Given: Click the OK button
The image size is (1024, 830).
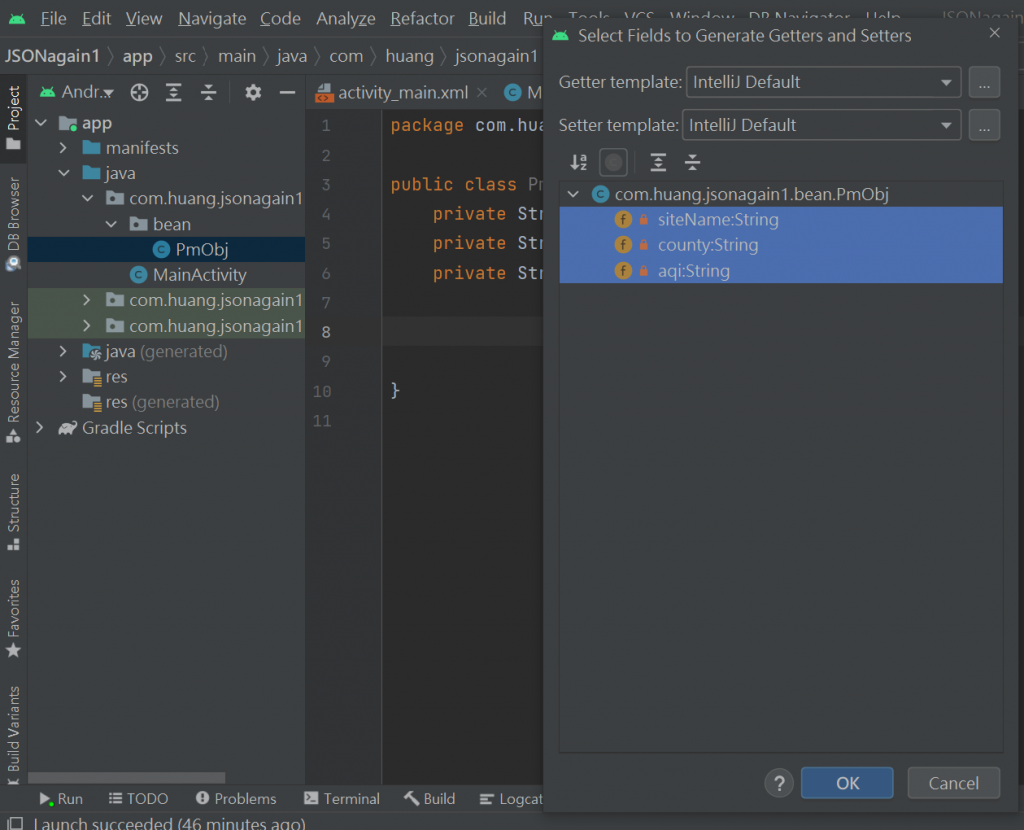Looking at the screenshot, I should (847, 783).
